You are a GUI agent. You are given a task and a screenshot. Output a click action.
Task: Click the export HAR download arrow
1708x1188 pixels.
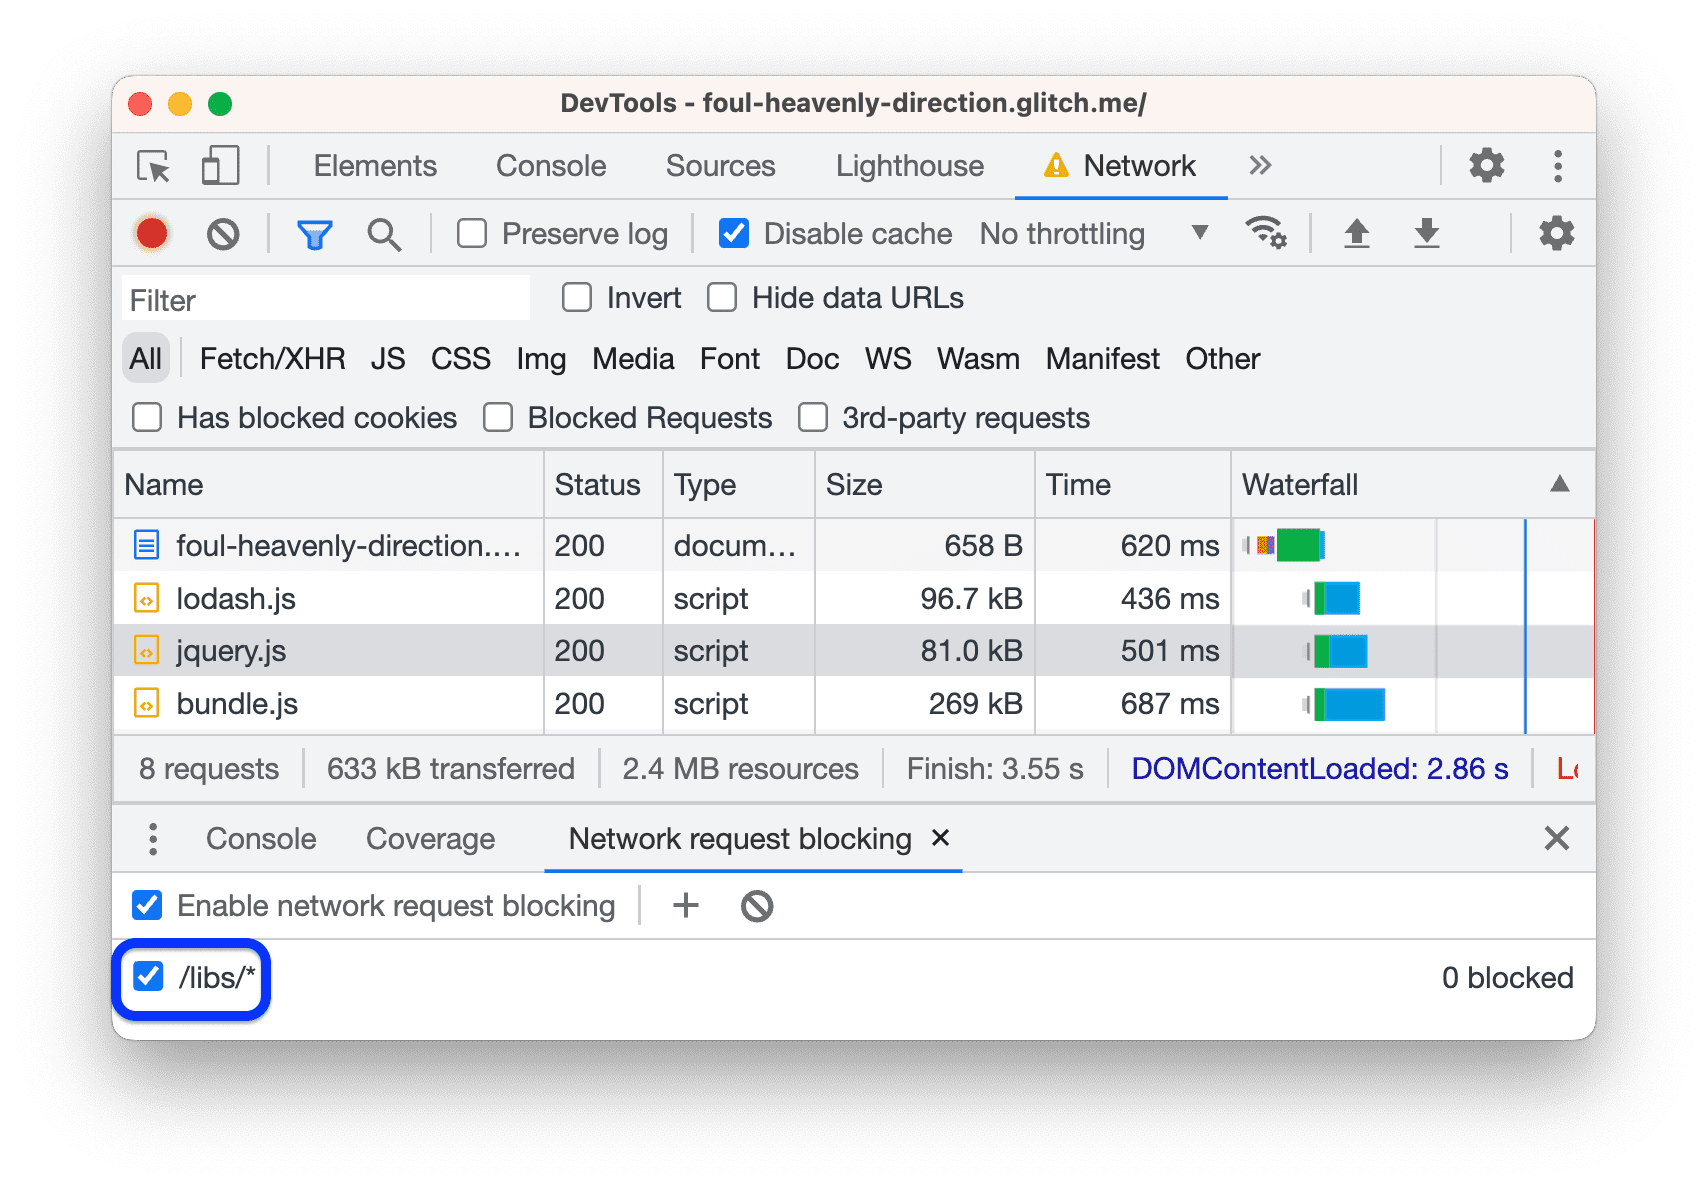(1426, 234)
